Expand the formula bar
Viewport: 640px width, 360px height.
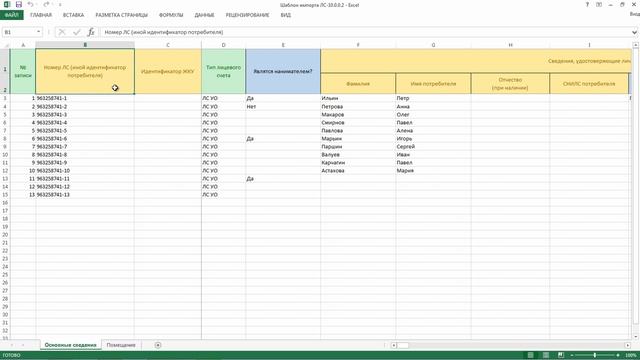(634, 32)
